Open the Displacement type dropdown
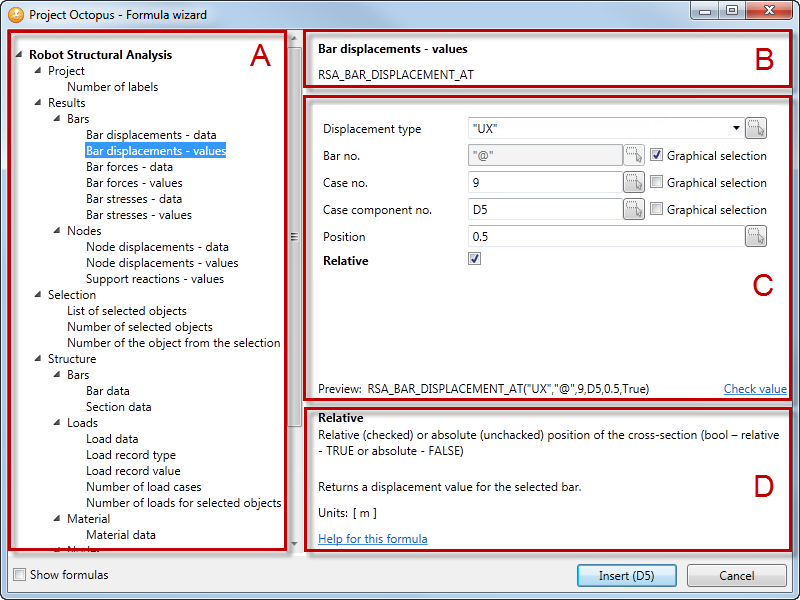 736,128
